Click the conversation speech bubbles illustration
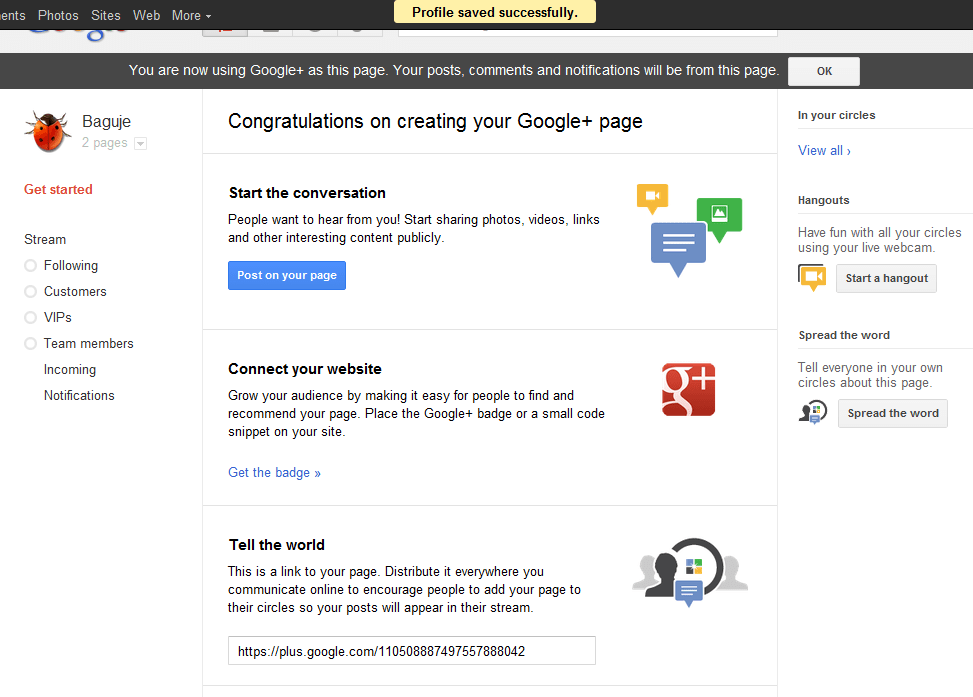Screen dimensions: 973x697 pyautogui.click(x=689, y=230)
